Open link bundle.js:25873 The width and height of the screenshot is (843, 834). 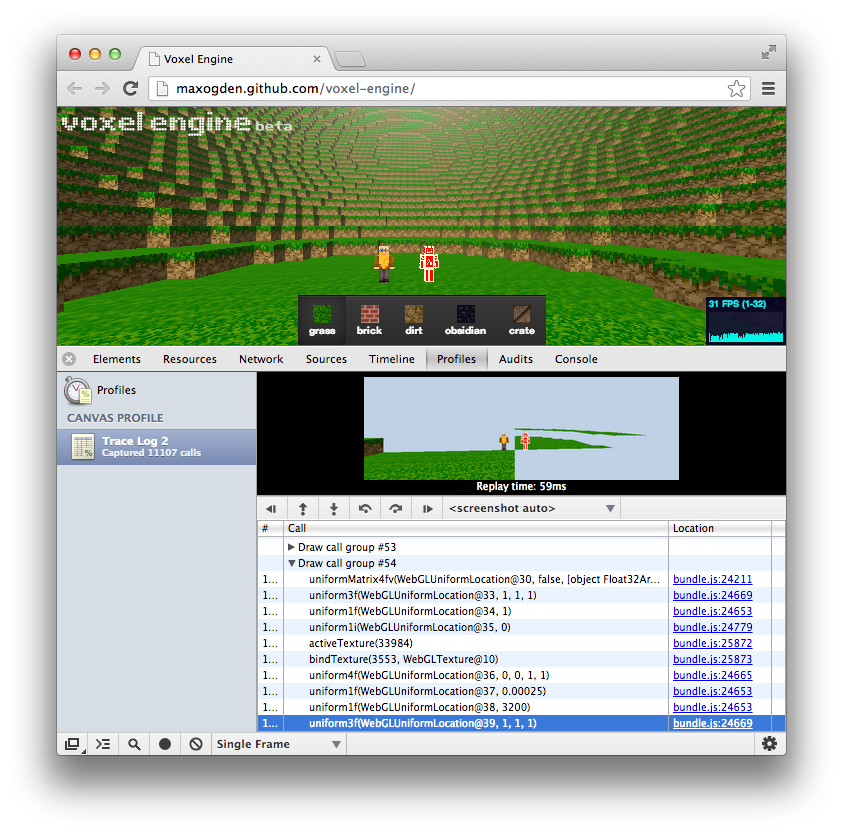(x=712, y=659)
